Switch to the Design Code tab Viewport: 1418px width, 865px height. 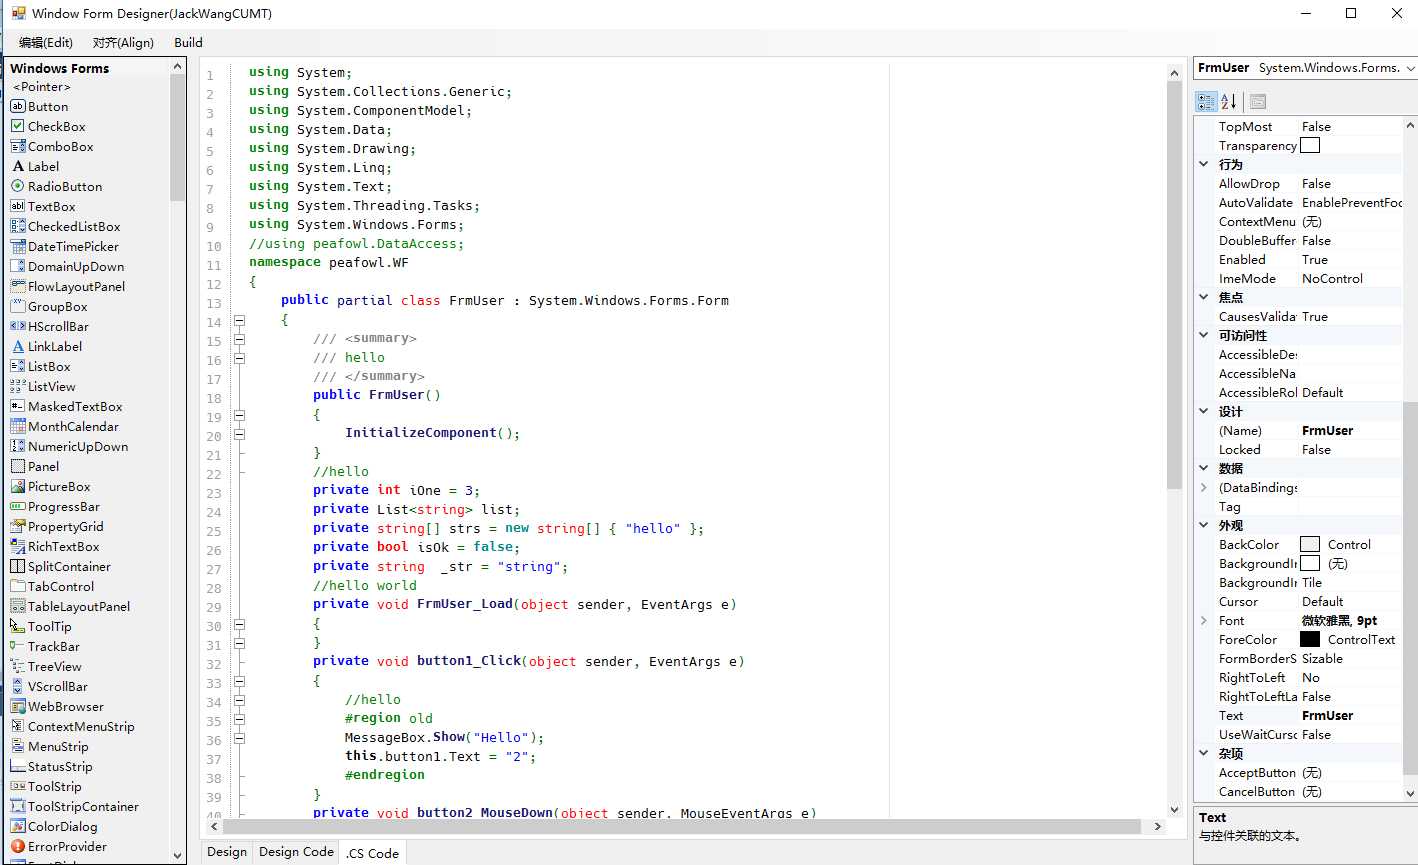click(x=296, y=852)
